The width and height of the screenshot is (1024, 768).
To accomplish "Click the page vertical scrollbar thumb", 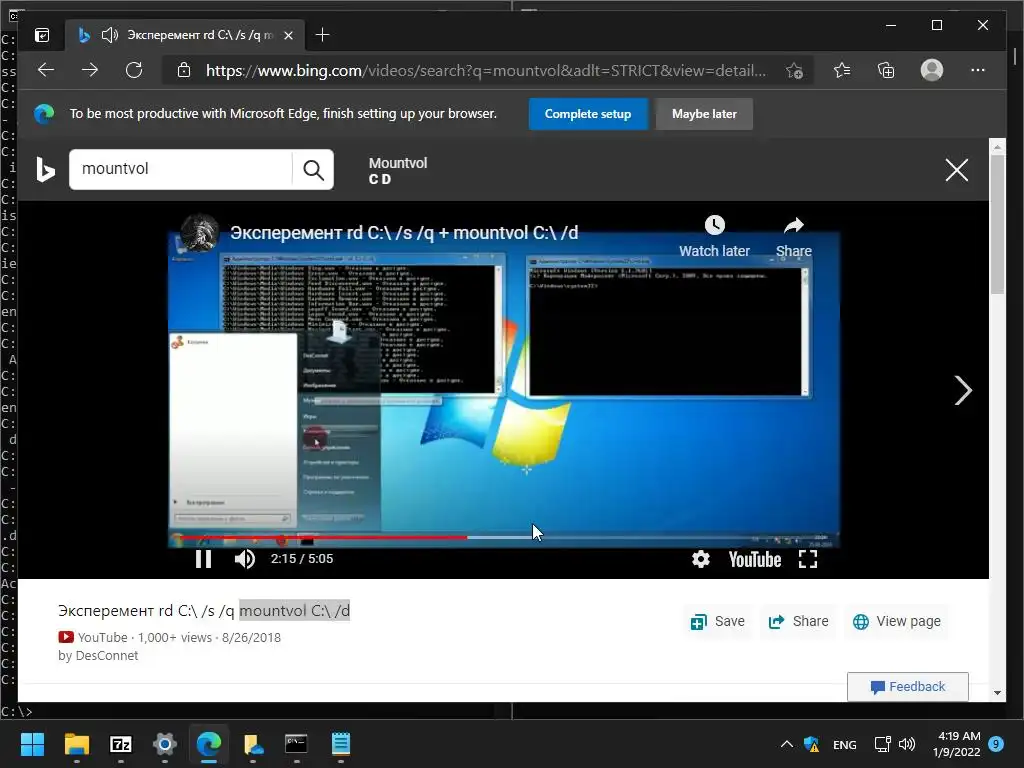I will pyautogui.click(x=997, y=224).
